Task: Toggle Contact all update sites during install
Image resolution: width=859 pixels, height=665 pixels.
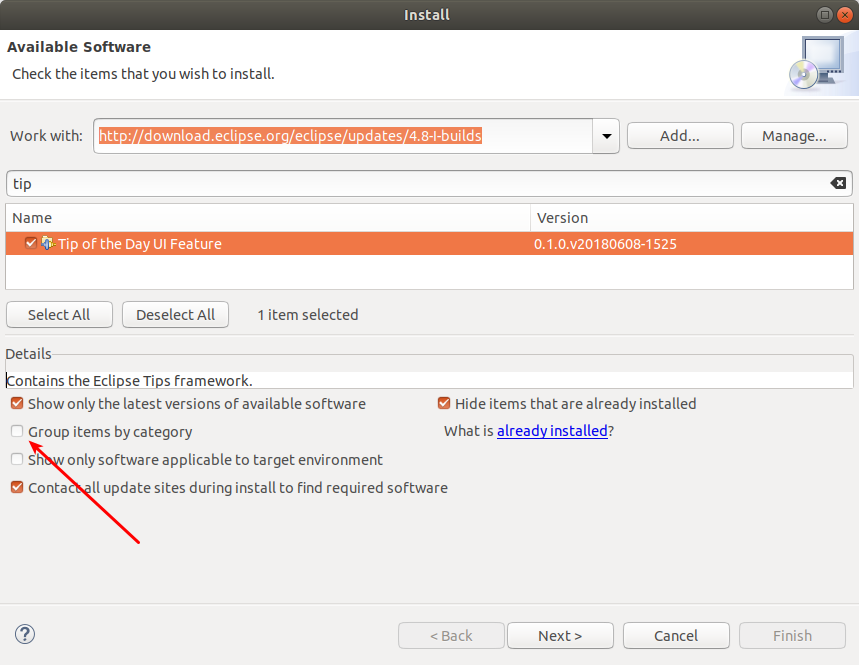Action: coord(17,487)
